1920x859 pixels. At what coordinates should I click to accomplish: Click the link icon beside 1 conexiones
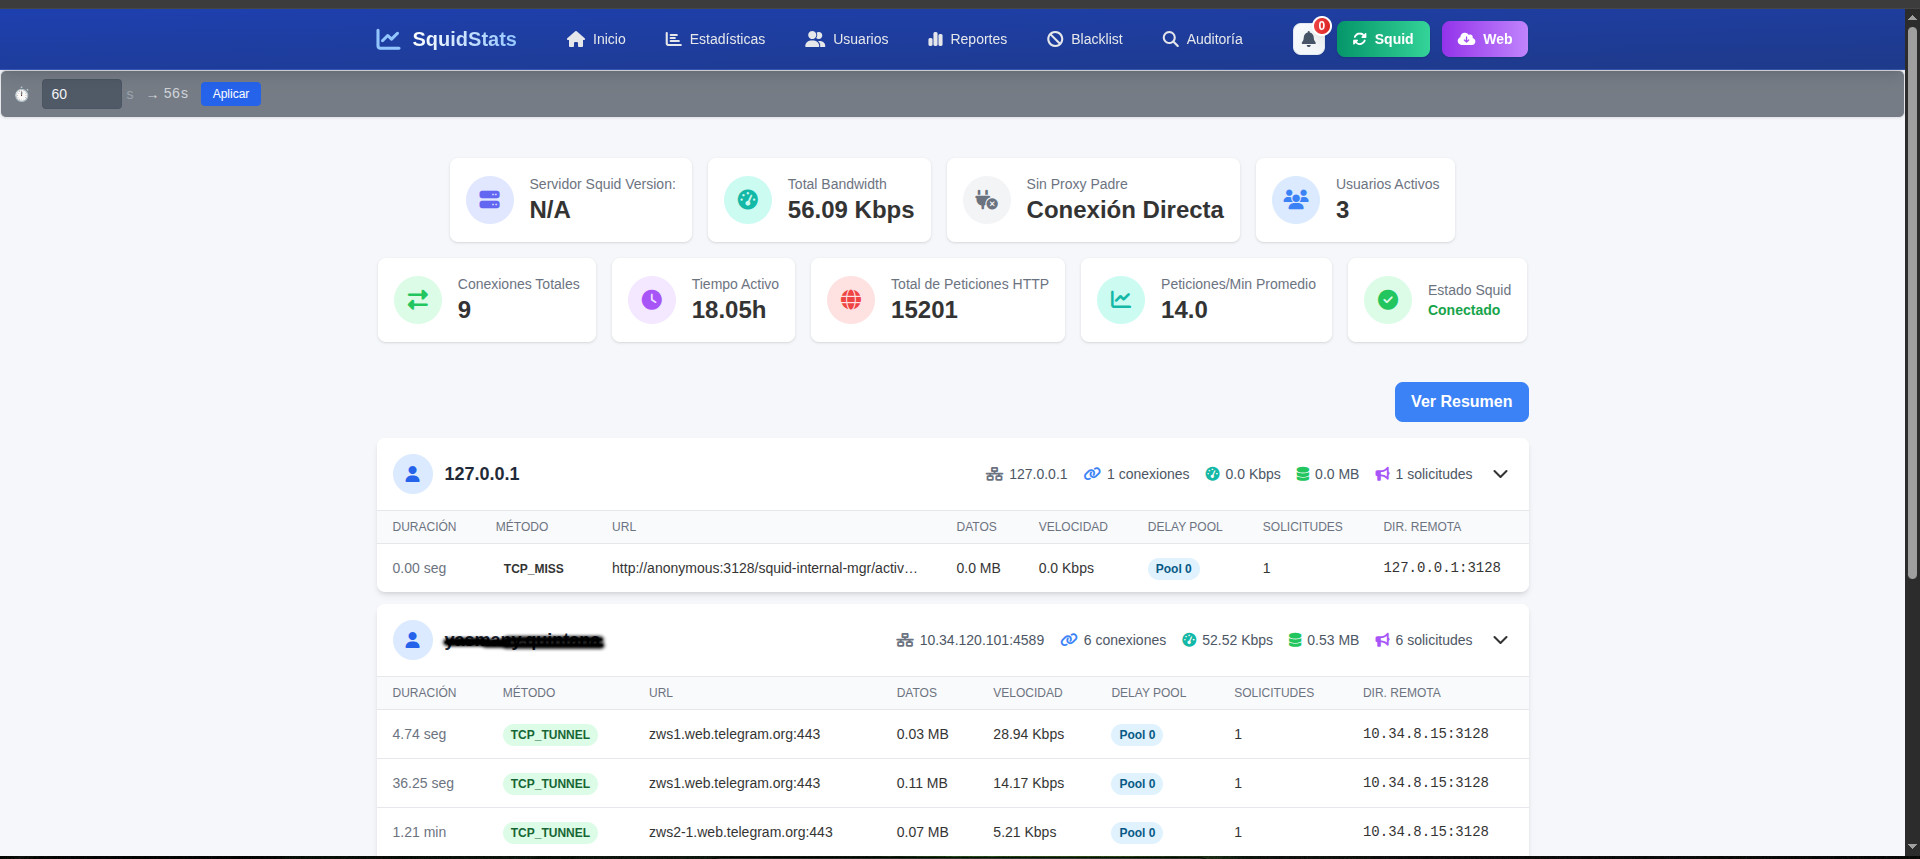1093,474
